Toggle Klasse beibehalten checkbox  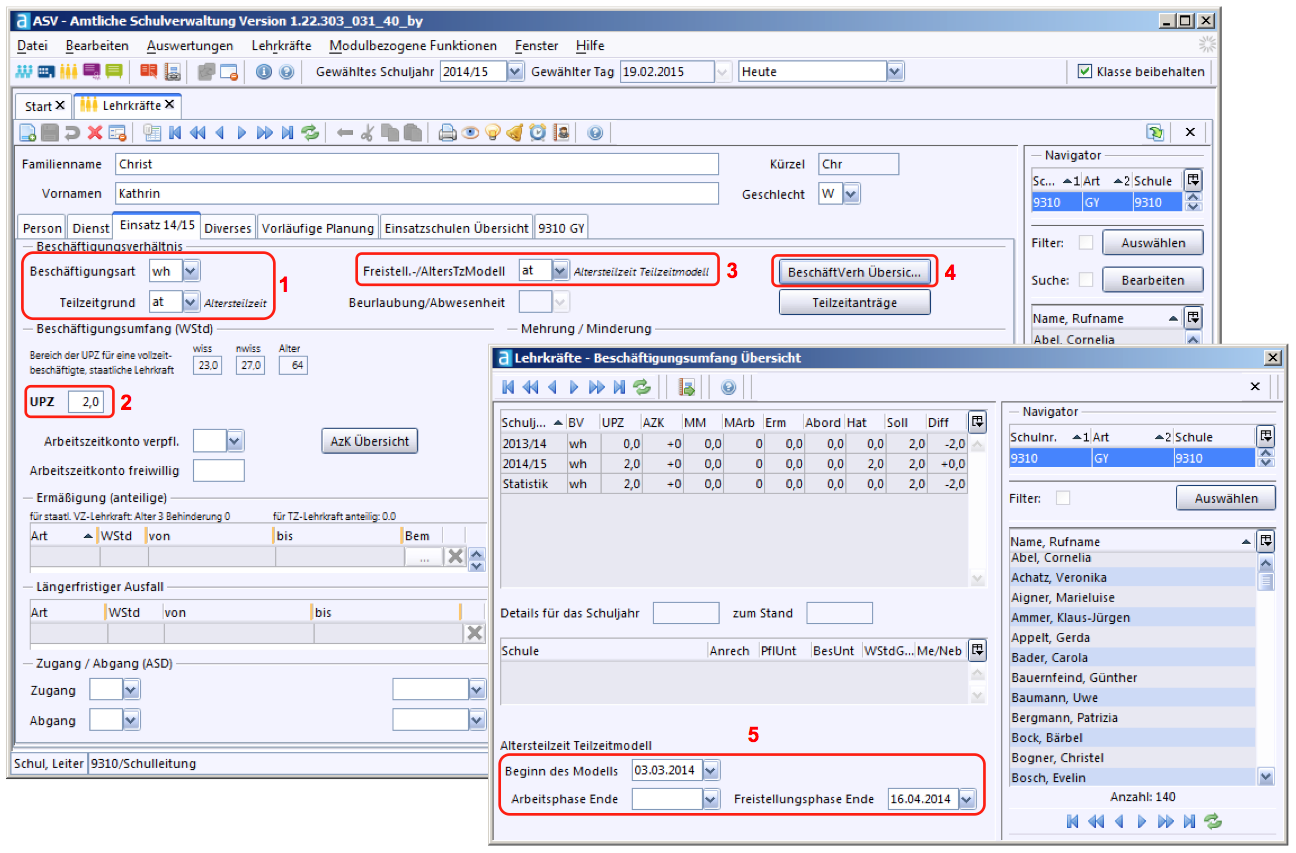(x=1085, y=71)
